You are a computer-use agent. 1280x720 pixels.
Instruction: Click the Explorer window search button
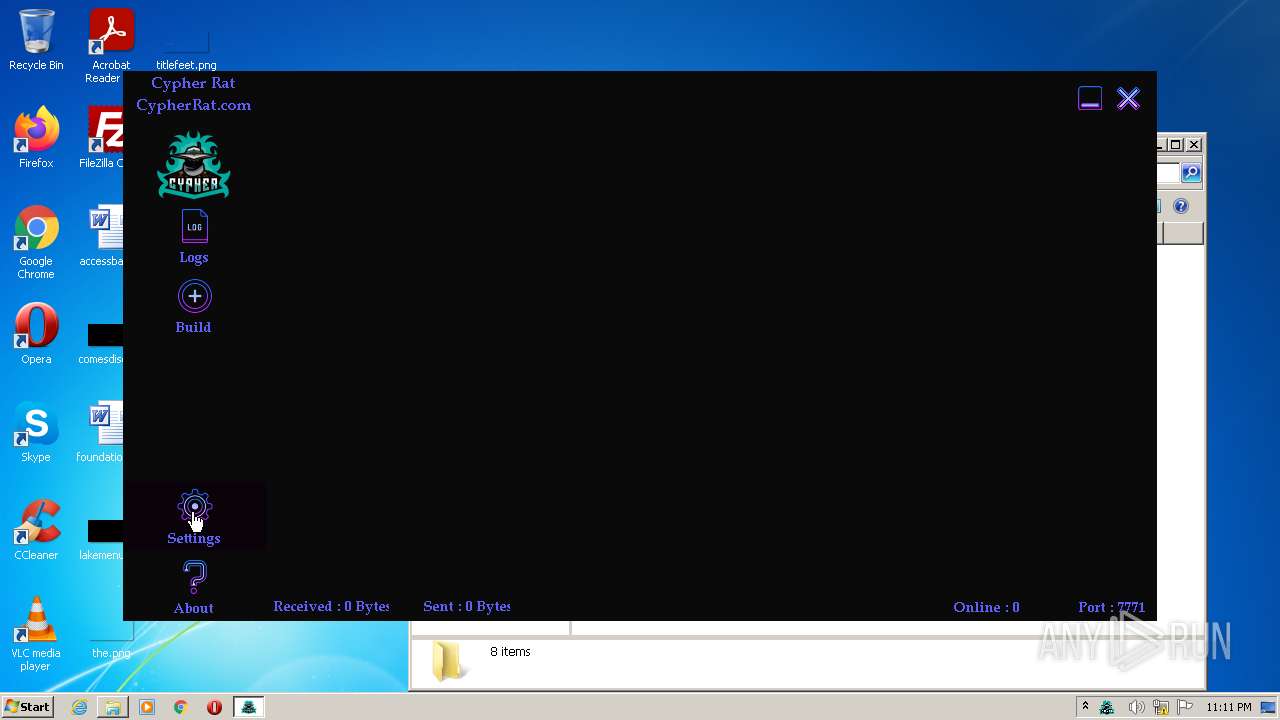1191,173
